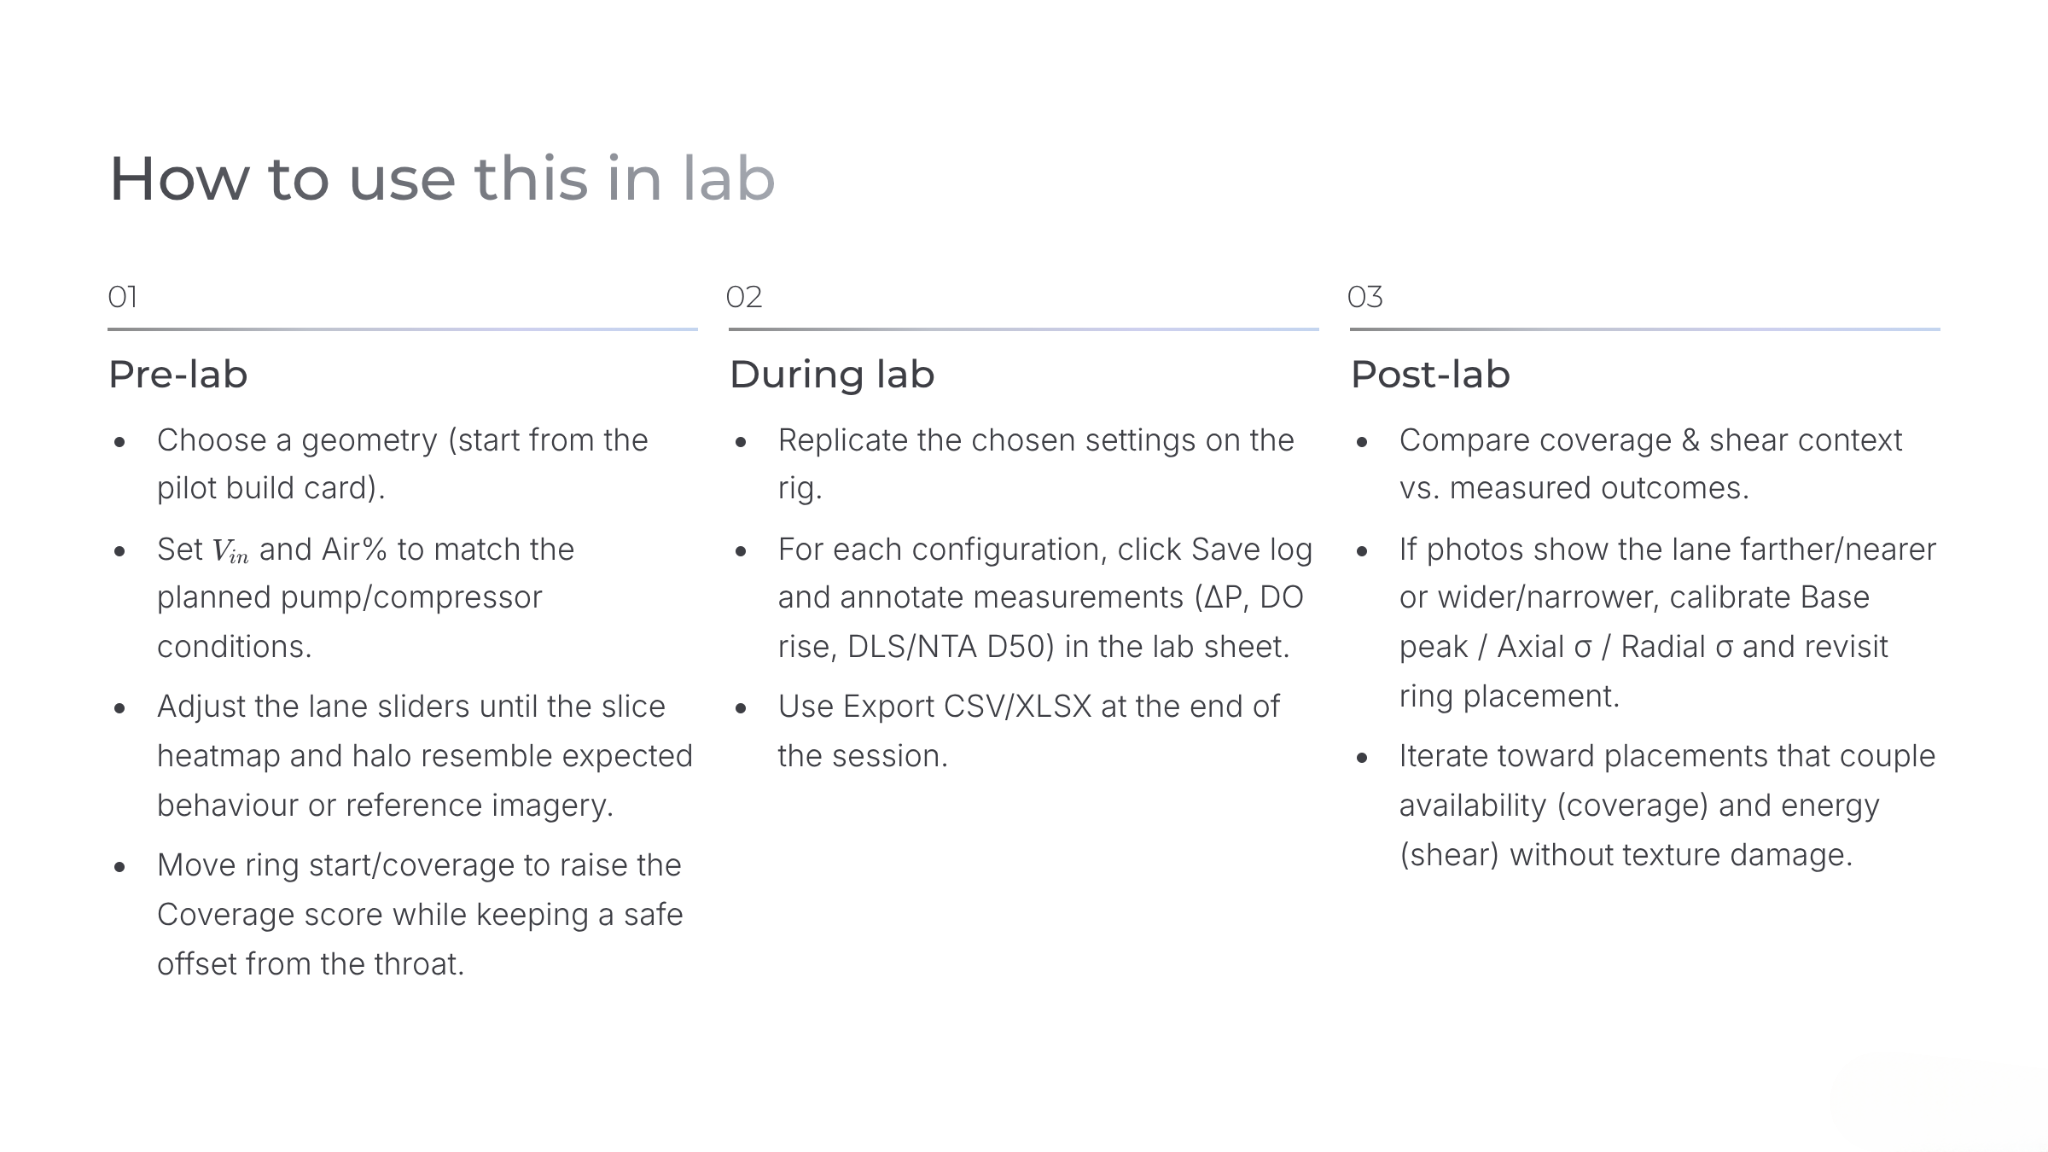The image size is (2048, 1152).
Task: Click the "How to use this in lab" title
Action: tap(441, 179)
